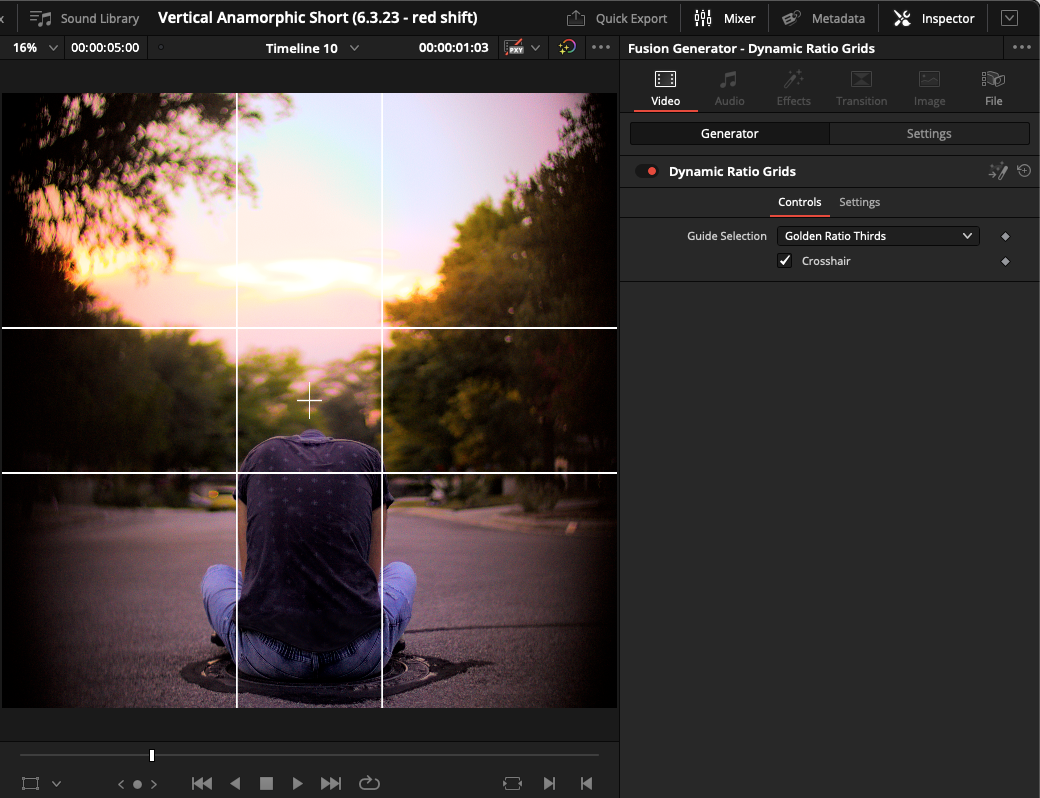Click the marker dot between the arrows

(x=137, y=784)
